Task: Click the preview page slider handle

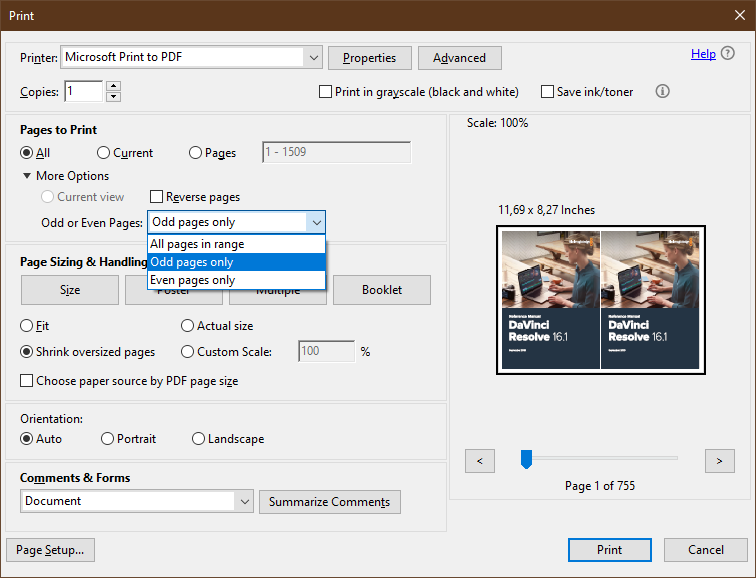Action: pyautogui.click(x=526, y=459)
